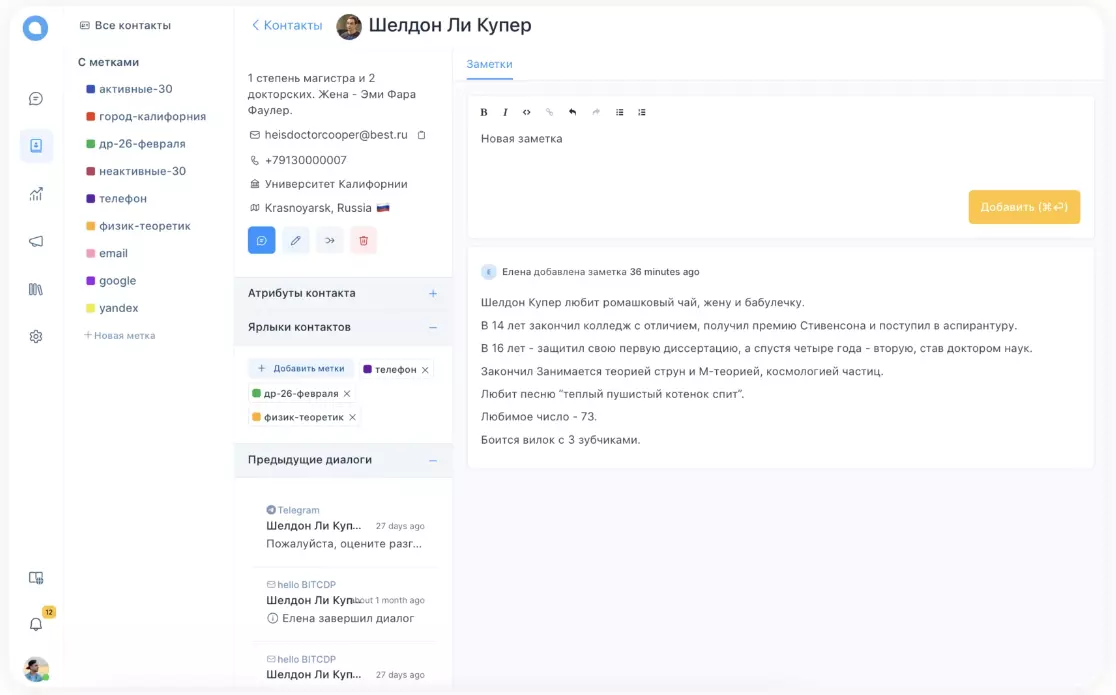The image size is (1116, 695).
Task: Insert numbered list in note editor
Action: (x=642, y=112)
